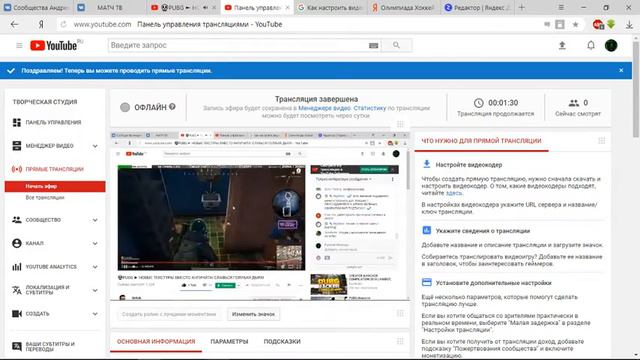The width and height of the screenshot is (640, 360).
Task: Open the Сообщество sidebar section
Action: (x=43, y=220)
